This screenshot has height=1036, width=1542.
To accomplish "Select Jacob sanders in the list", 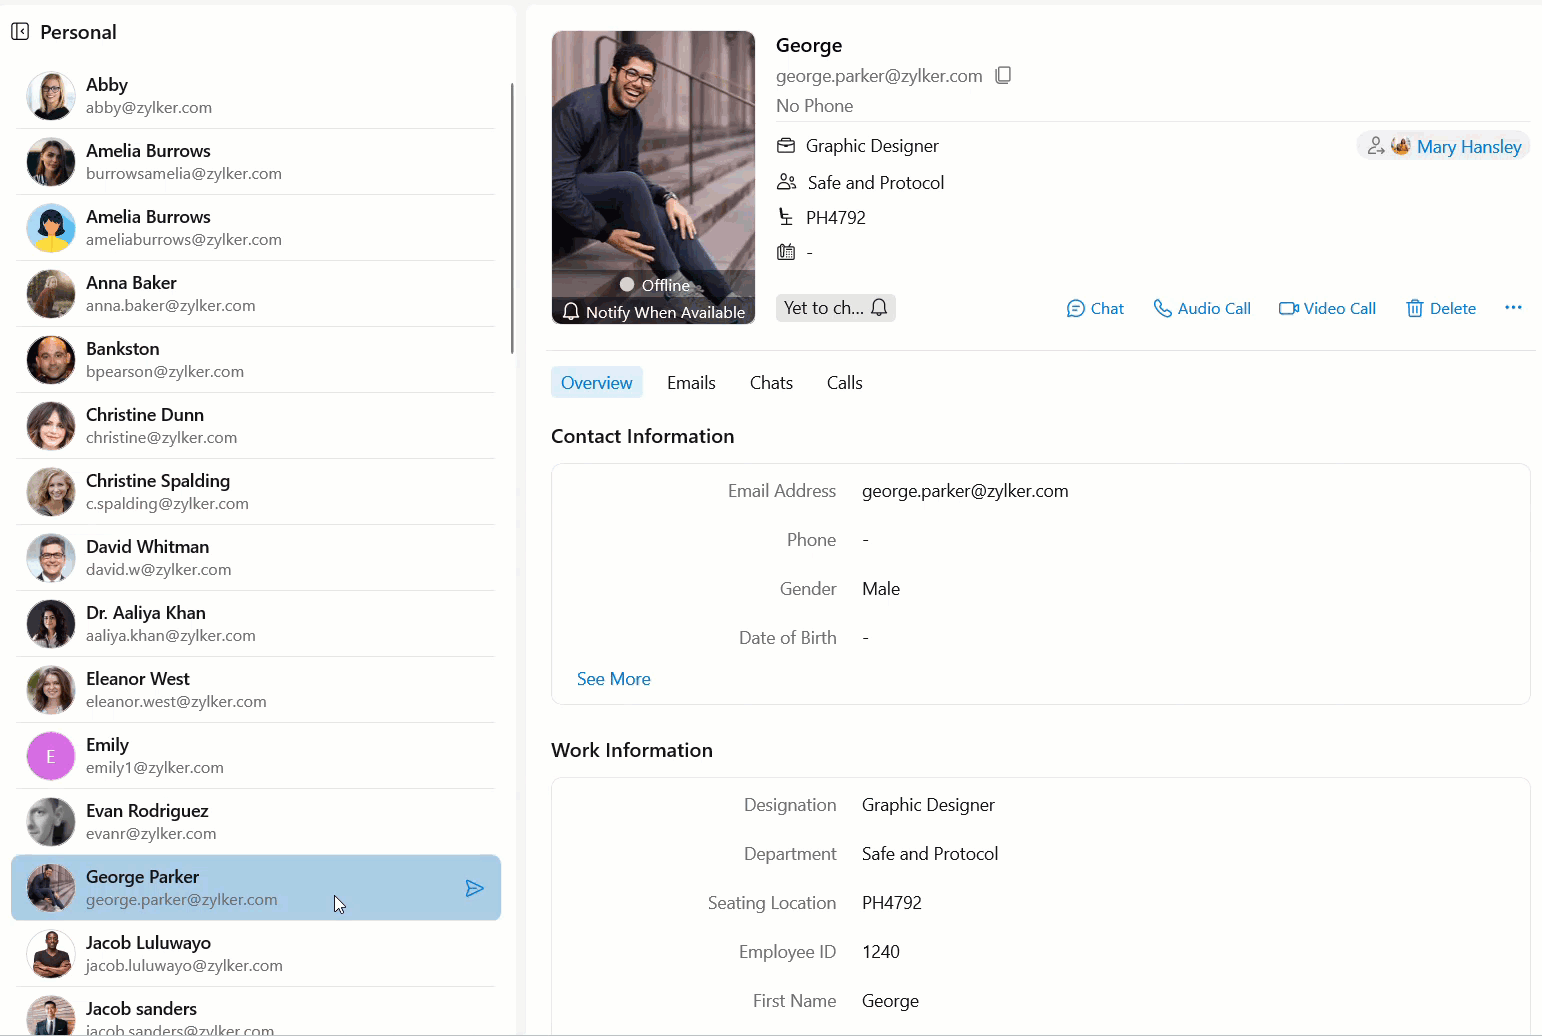I will (x=256, y=1012).
